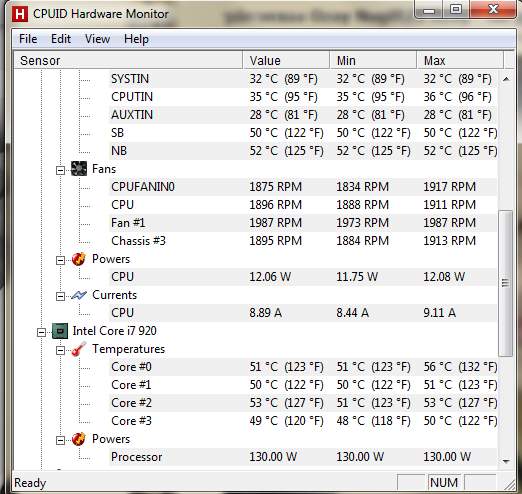Click the 48 °C min value for Core #3
Image resolution: width=522 pixels, height=494 pixels.
(373, 421)
